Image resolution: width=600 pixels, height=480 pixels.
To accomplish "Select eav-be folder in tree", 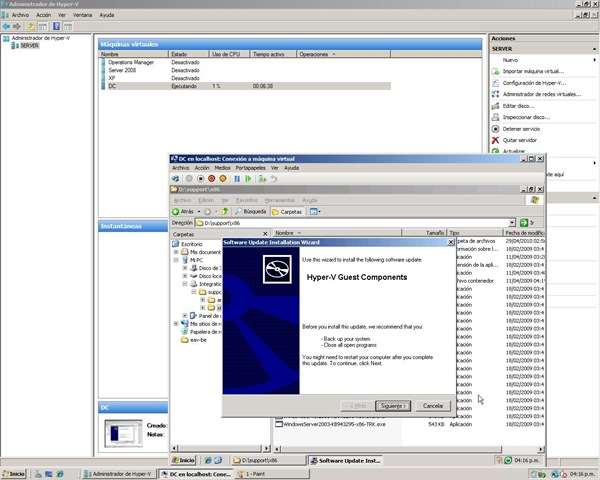I will [194, 340].
